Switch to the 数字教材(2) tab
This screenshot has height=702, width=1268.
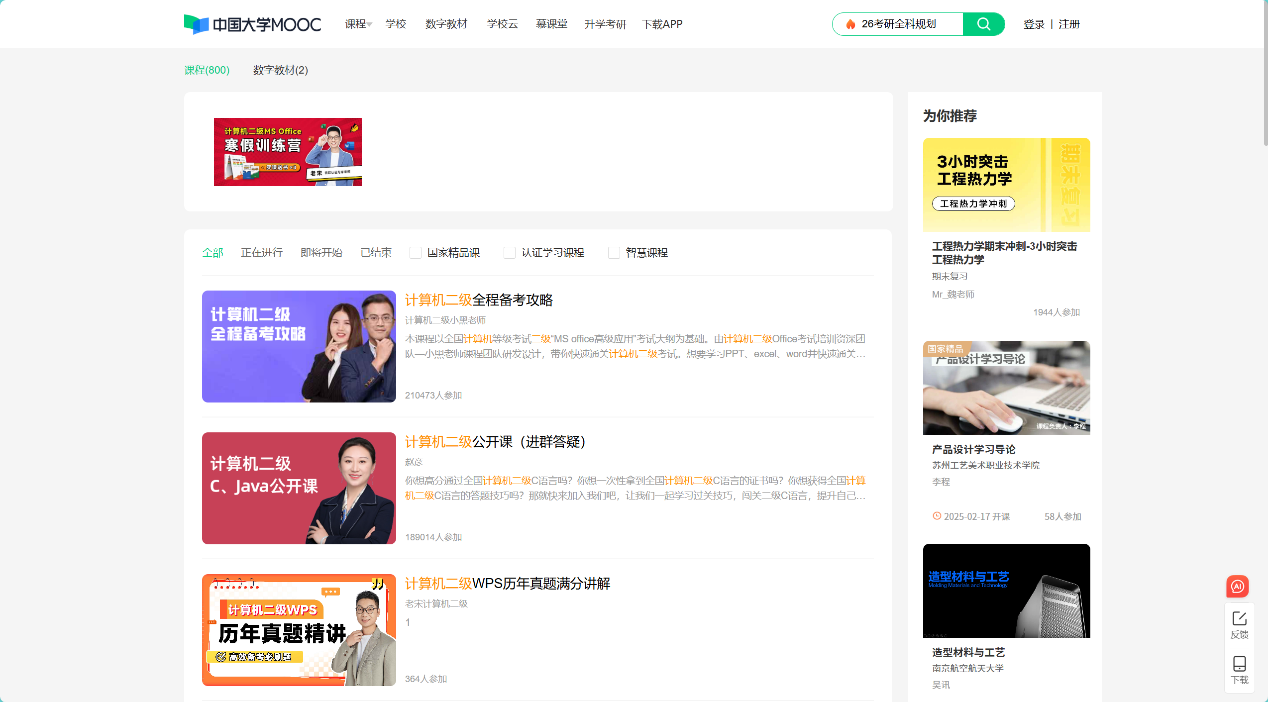[280, 70]
